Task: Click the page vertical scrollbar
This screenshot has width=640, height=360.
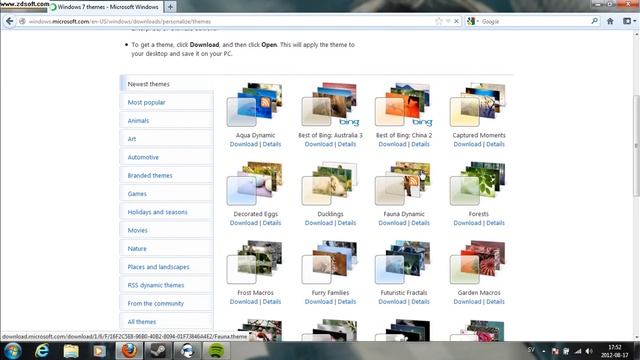Action: [636, 146]
